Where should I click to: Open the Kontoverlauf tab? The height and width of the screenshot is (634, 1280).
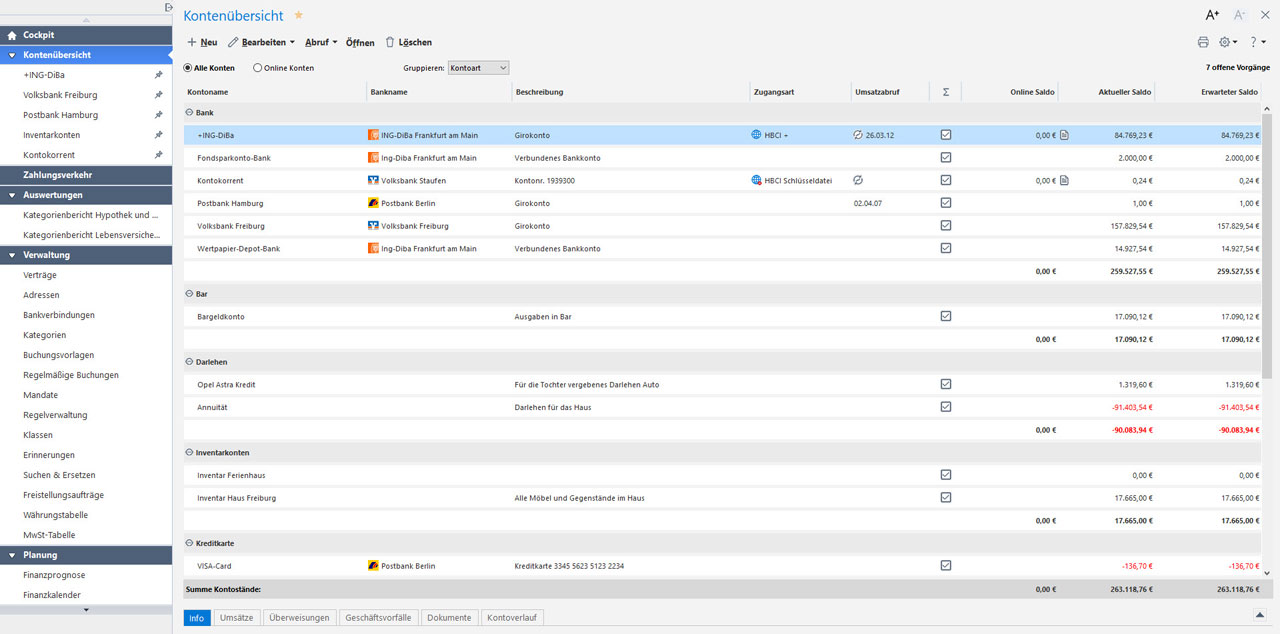510,618
